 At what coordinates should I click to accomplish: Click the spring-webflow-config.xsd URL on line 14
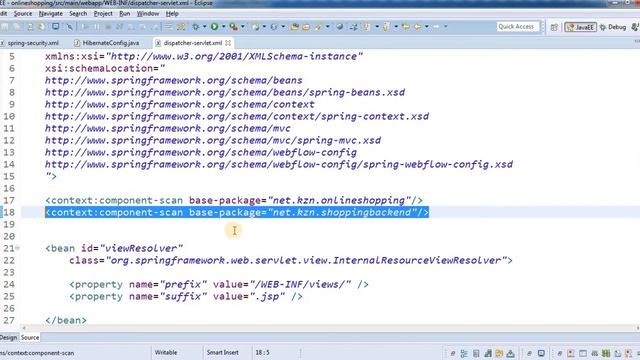[x=279, y=164]
